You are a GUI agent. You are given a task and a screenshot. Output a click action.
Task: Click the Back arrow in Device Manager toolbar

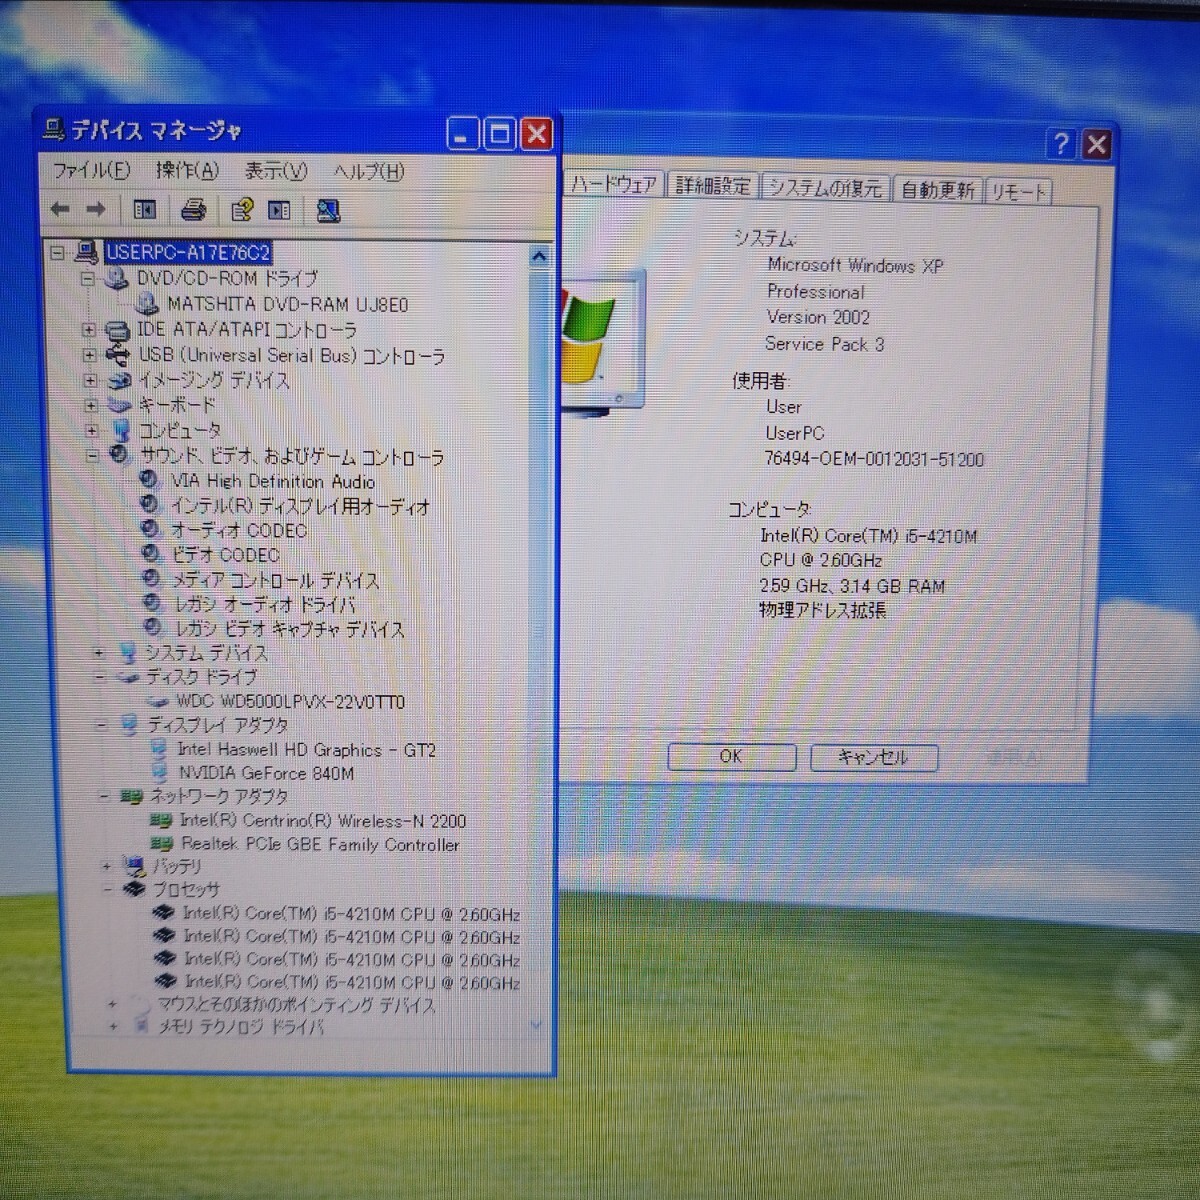60,209
